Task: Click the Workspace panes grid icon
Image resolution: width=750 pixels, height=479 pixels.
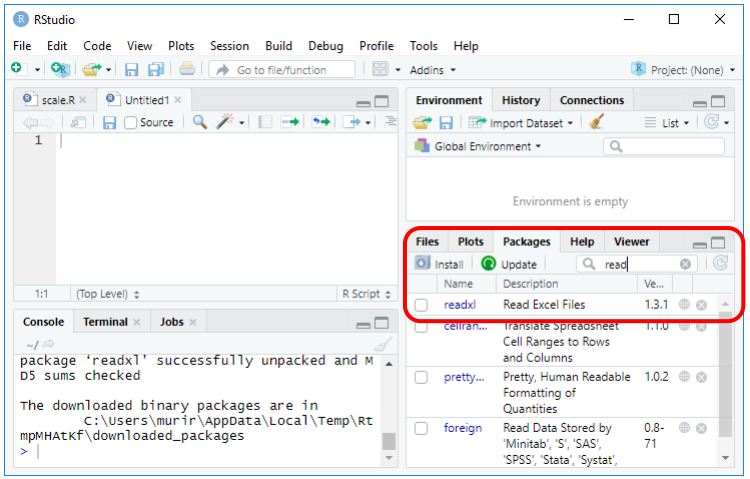Action: tap(380, 69)
